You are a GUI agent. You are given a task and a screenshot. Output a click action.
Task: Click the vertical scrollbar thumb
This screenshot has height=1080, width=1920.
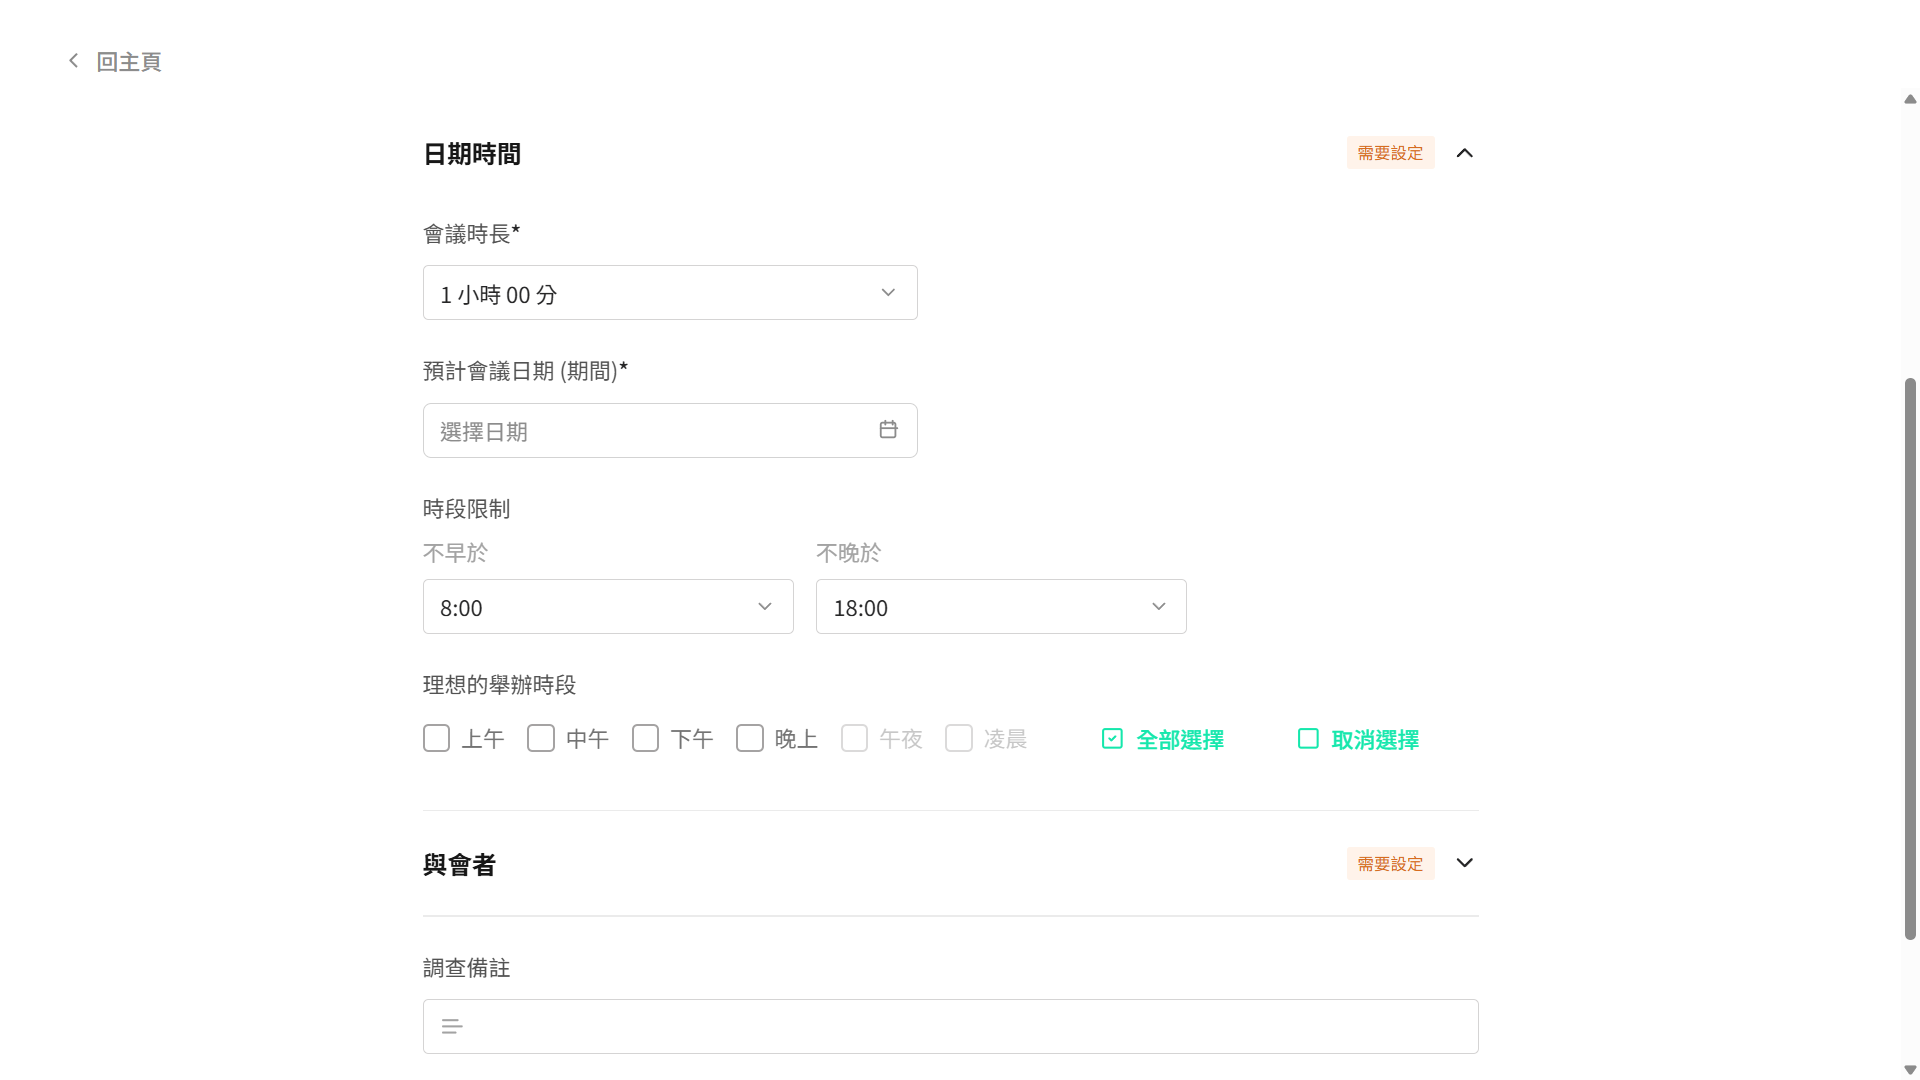click(1910, 660)
